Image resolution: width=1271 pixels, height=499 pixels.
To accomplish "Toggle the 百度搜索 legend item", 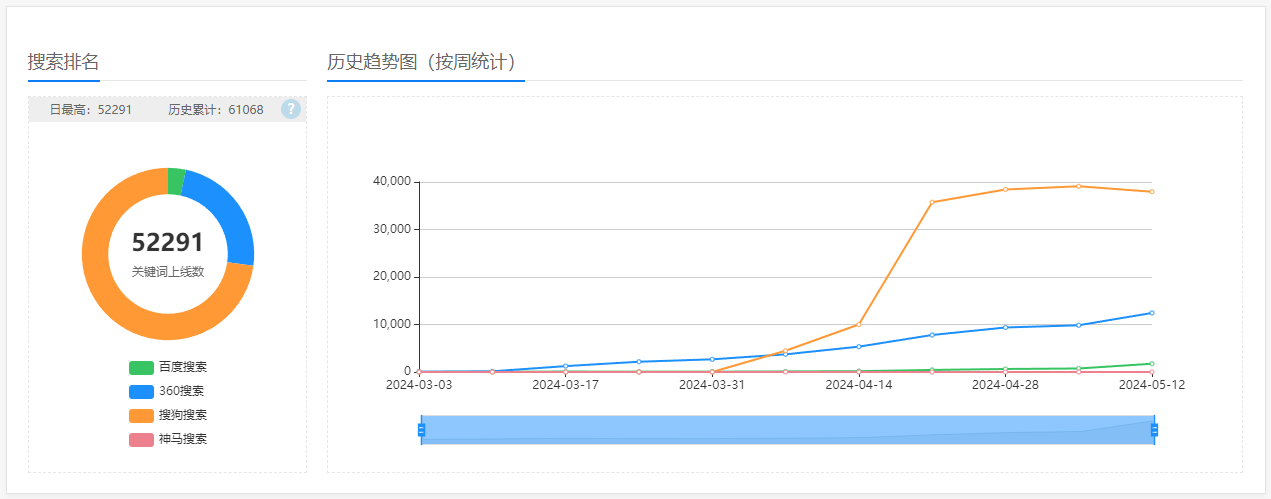I will [x=168, y=367].
